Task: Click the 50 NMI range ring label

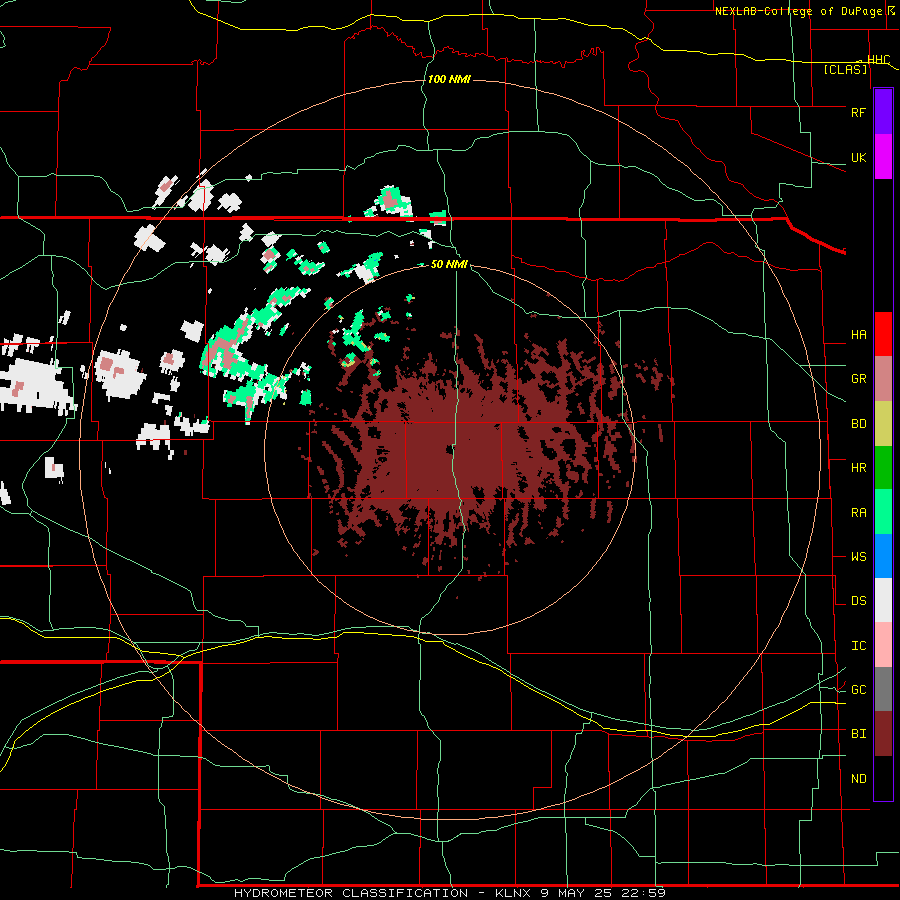Action: (x=449, y=264)
